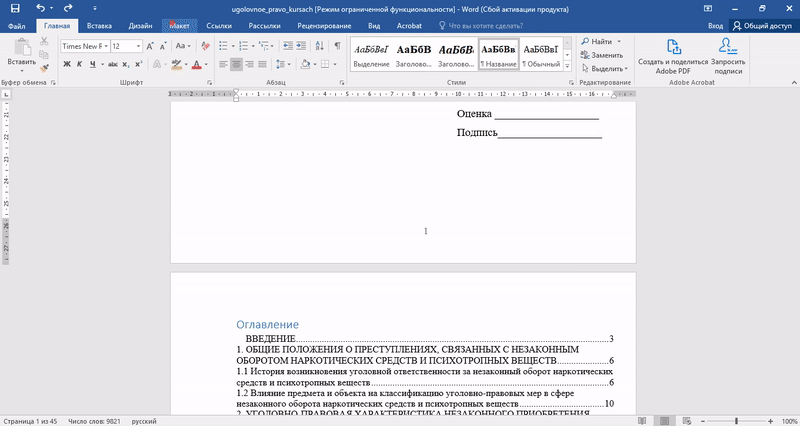Open Change Case Aa dropdown

tap(182, 46)
